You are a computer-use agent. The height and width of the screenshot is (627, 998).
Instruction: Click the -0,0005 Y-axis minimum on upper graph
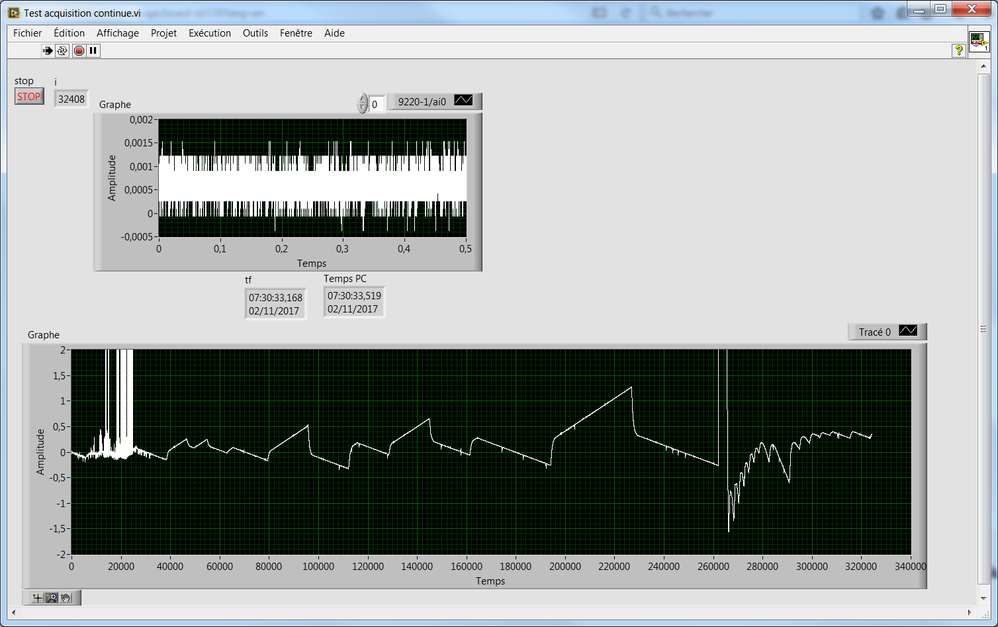click(137, 237)
